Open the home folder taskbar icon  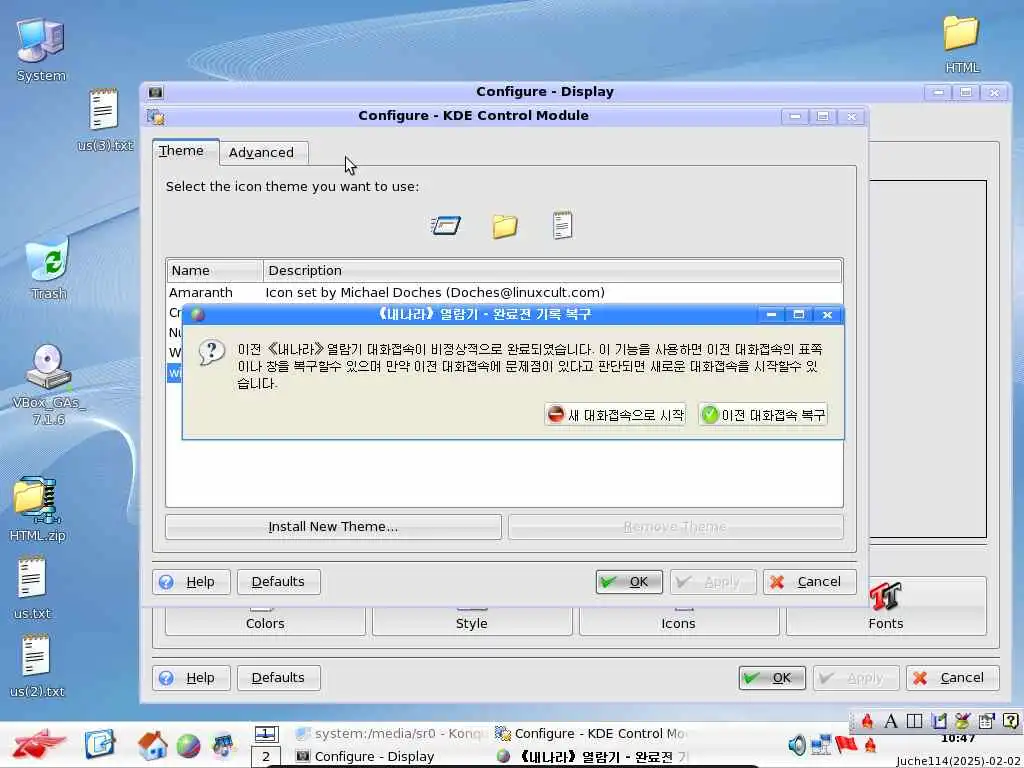pyautogui.click(x=152, y=745)
